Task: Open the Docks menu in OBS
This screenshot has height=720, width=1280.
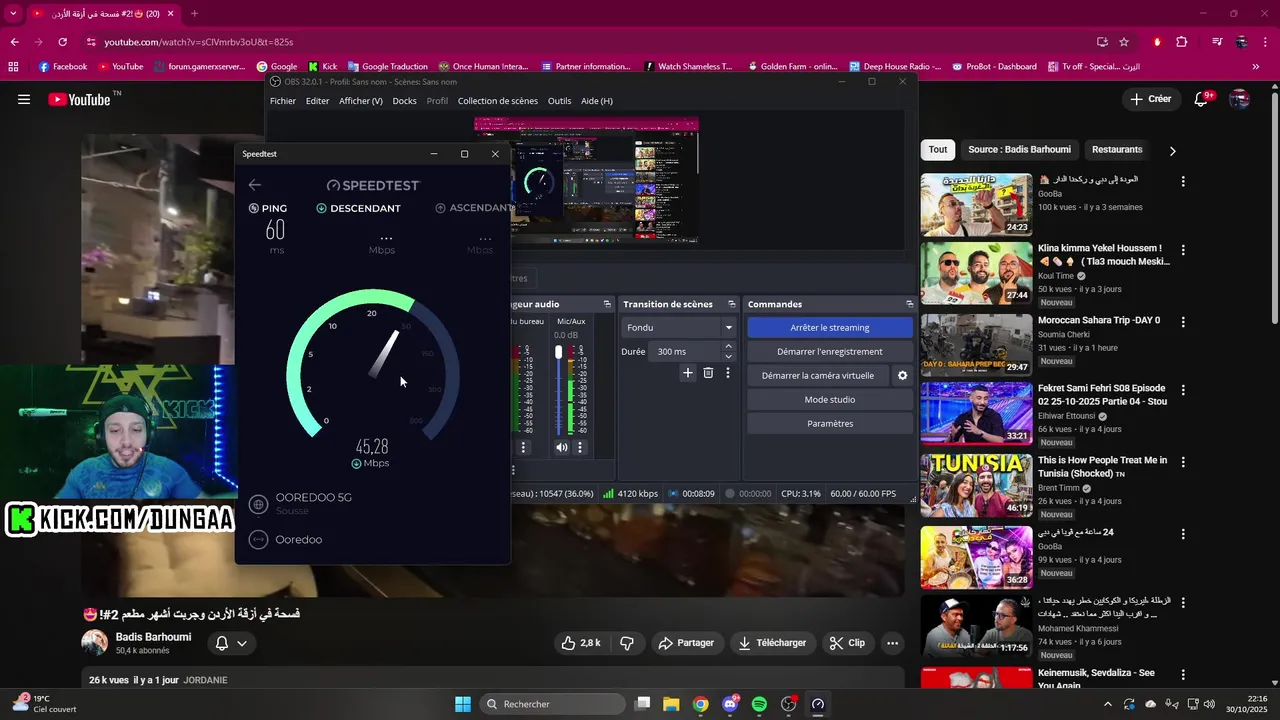Action: (x=404, y=101)
